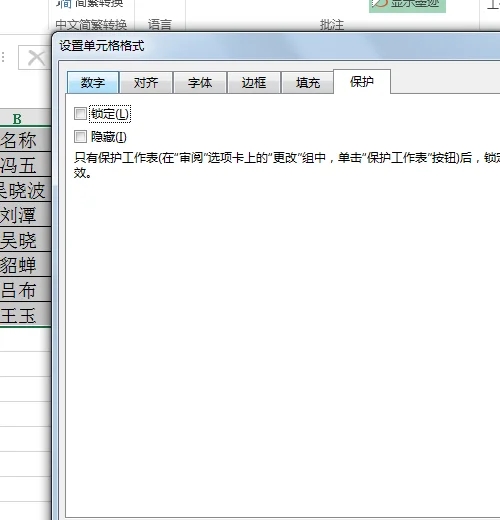The width and height of the screenshot is (500, 520).
Task: Check the 锁定(L) checkbox
Action: pos(80,114)
